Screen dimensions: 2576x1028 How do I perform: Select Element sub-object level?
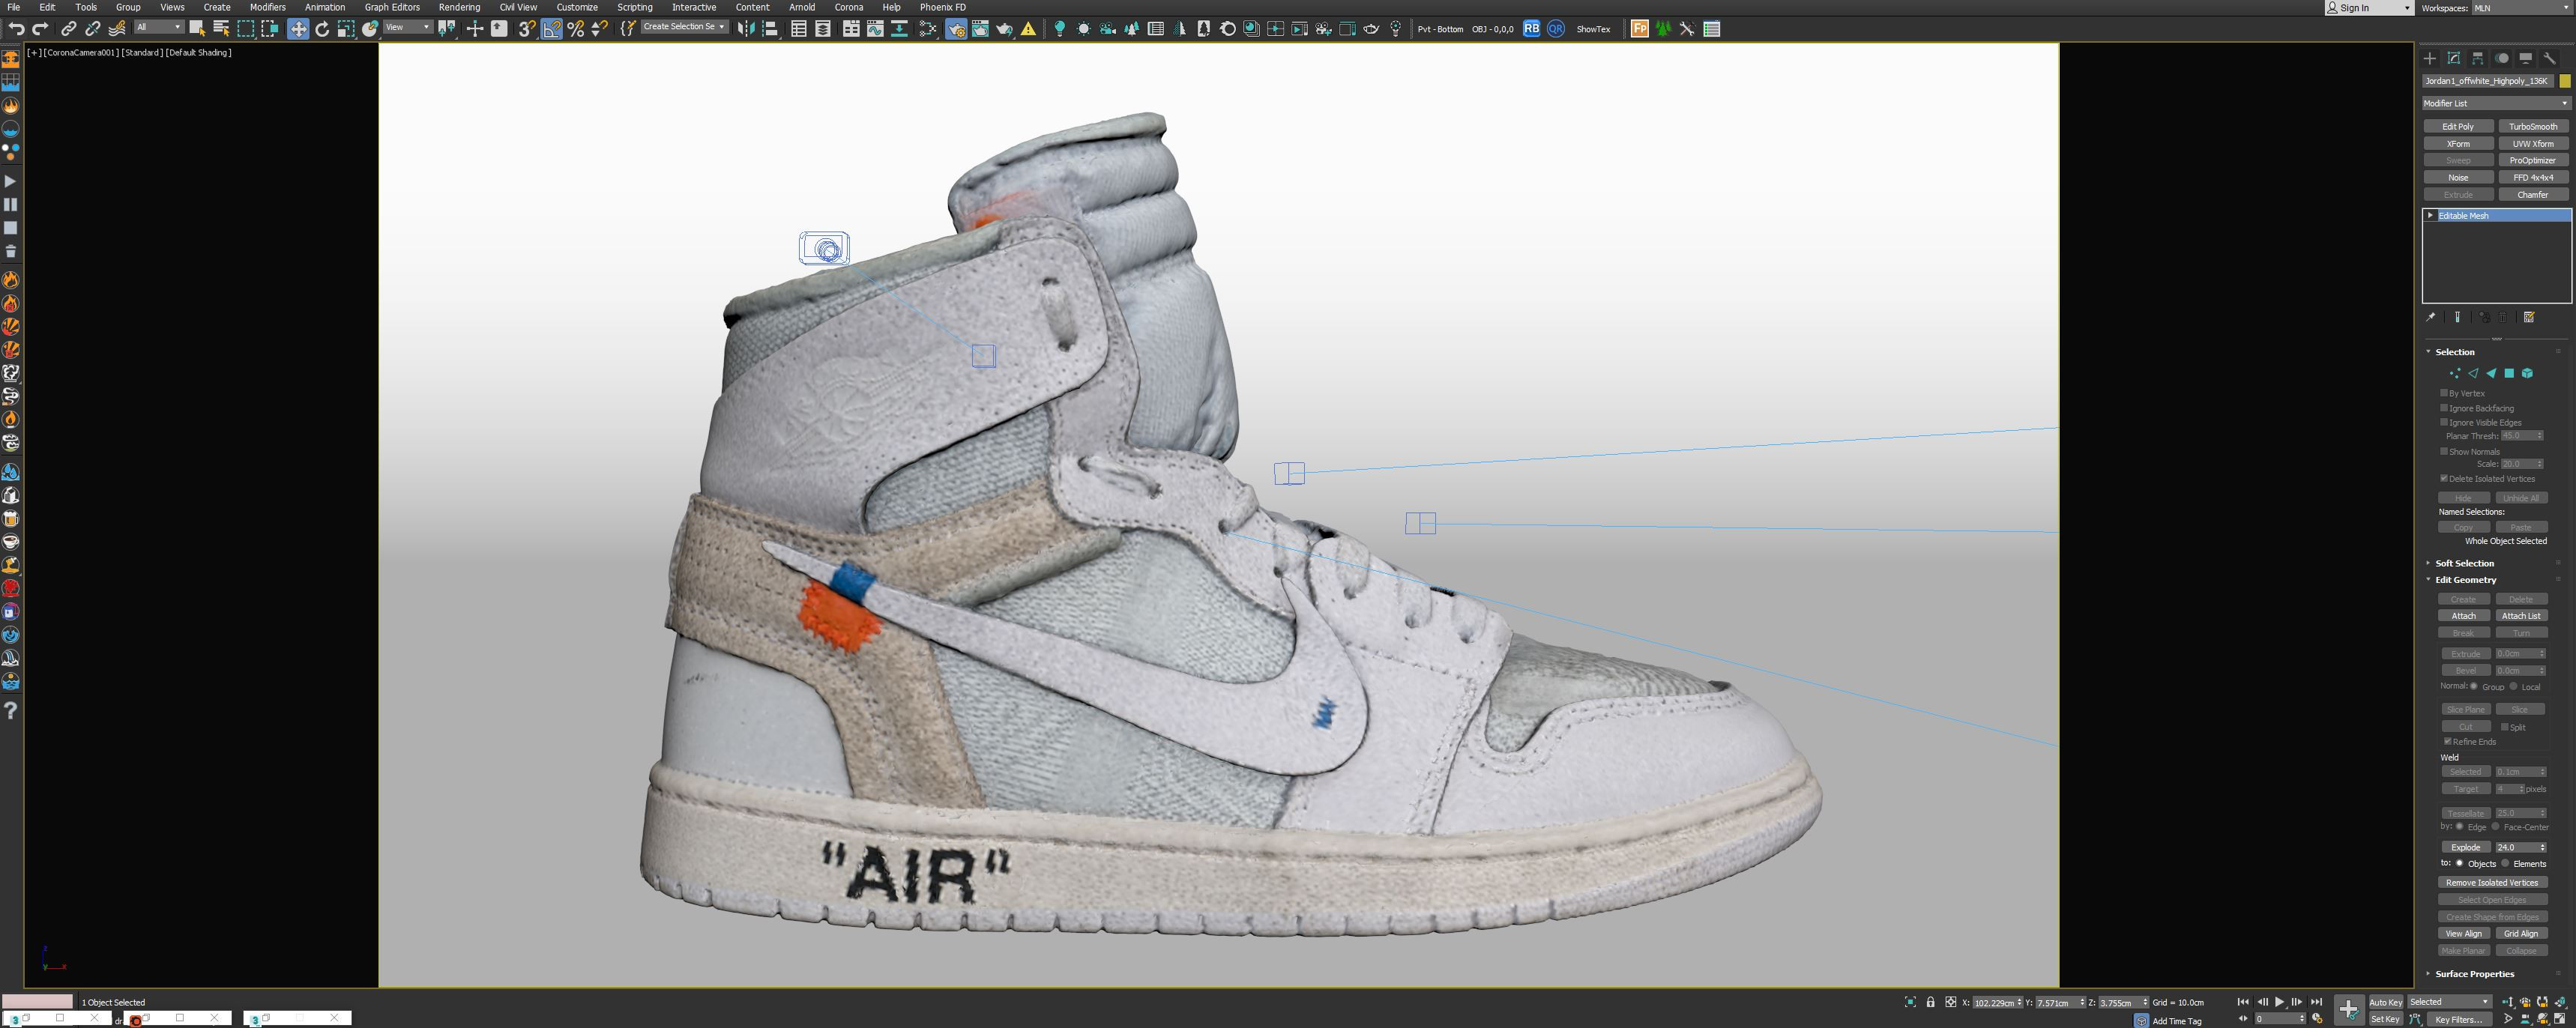coord(2527,373)
